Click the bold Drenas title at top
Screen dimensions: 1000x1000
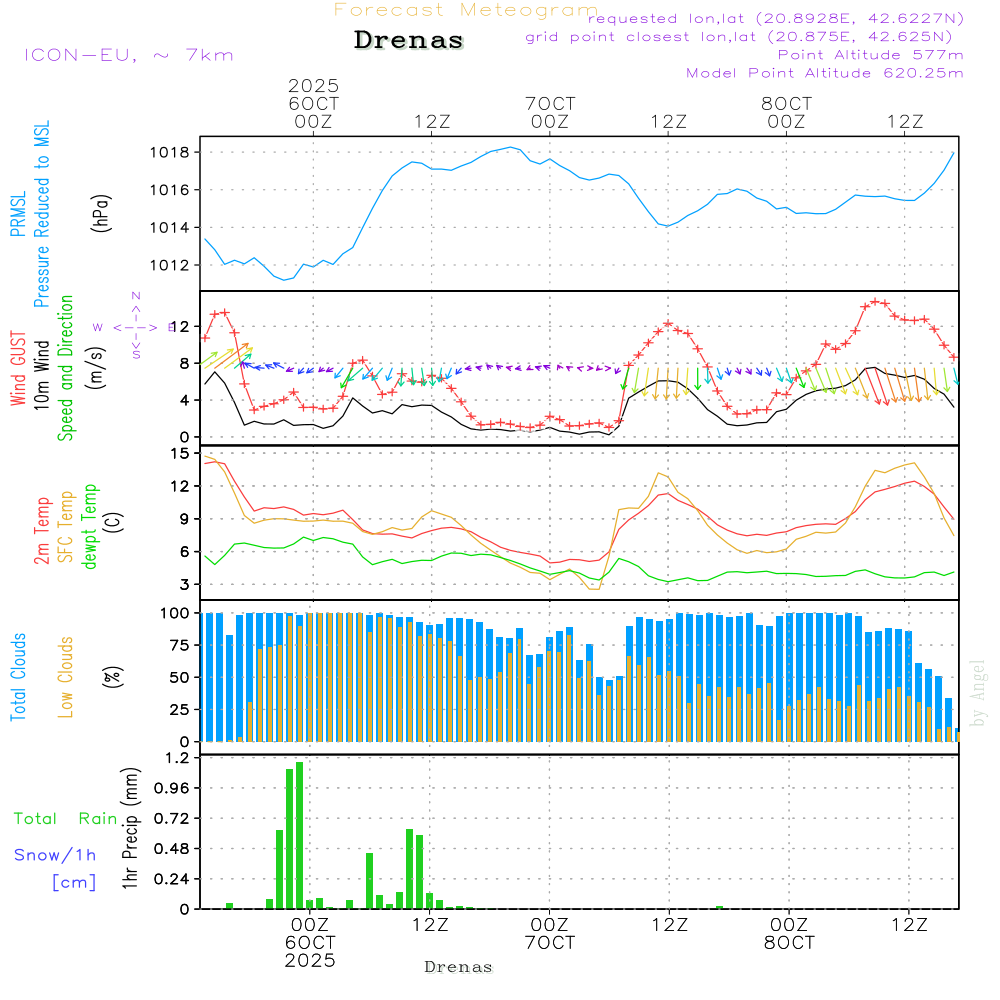pos(409,41)
